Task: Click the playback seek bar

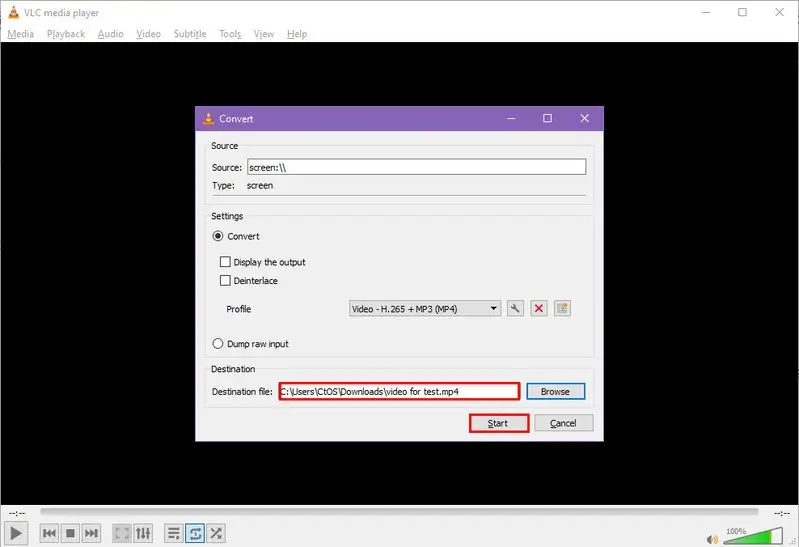Action: (x=399, y=512)
